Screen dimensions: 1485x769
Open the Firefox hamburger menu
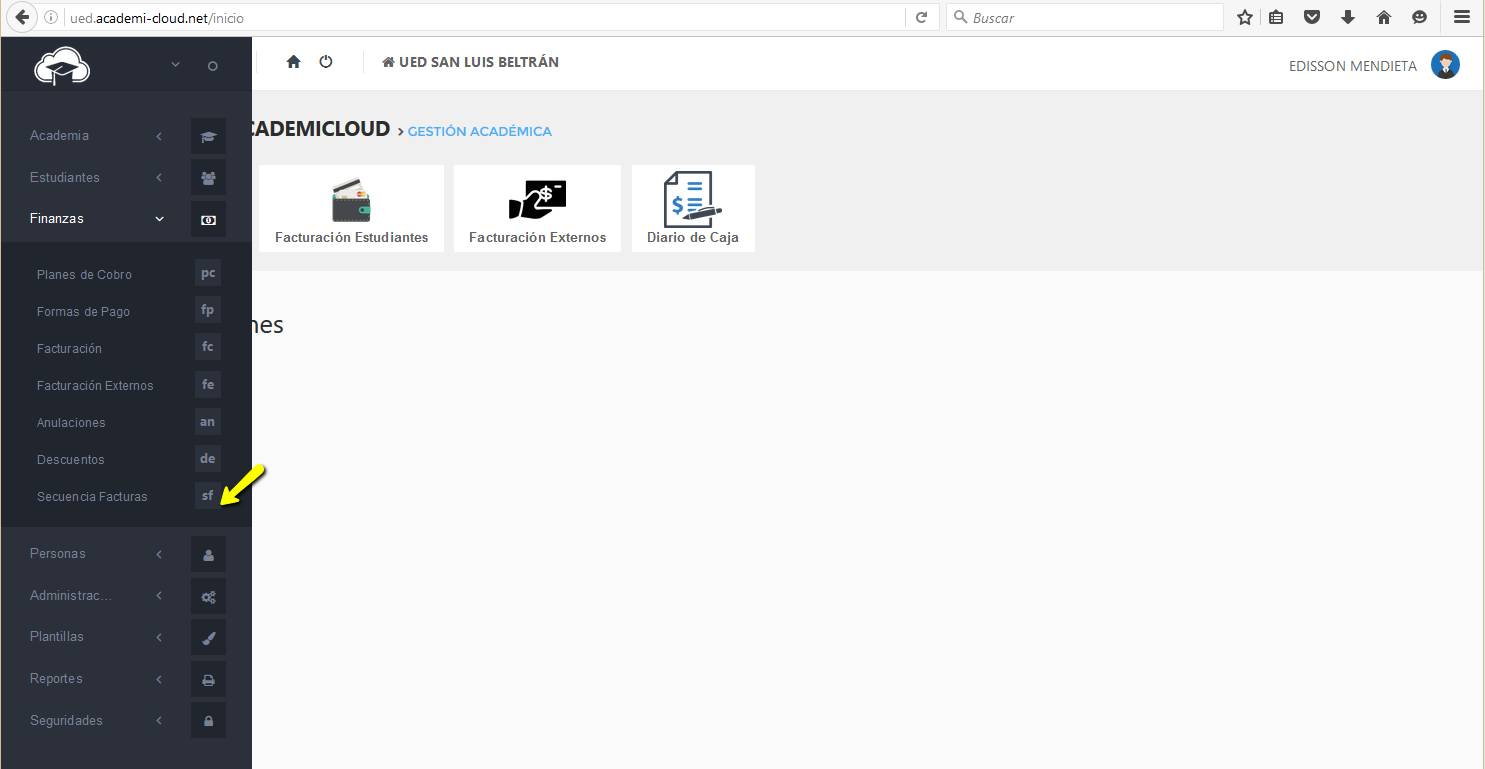pos(1462,17)
